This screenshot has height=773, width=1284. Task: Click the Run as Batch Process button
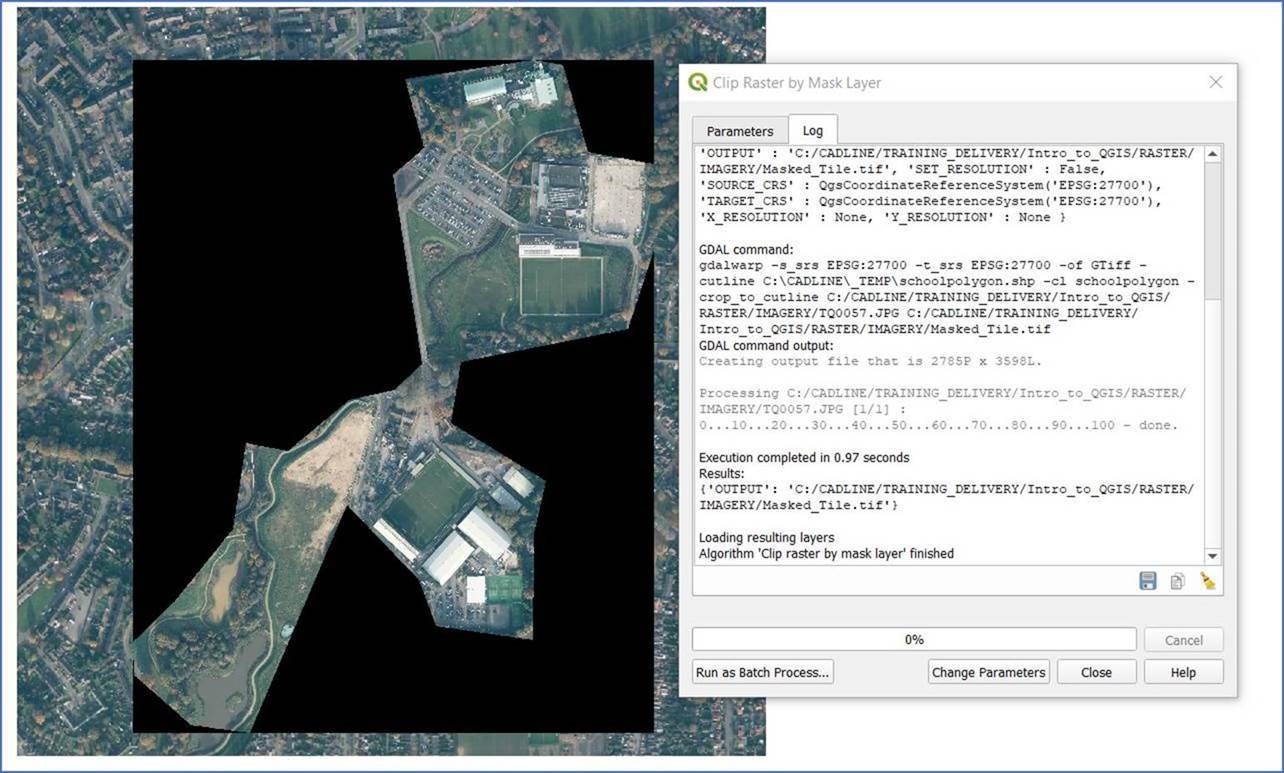[x=762, y=672]
